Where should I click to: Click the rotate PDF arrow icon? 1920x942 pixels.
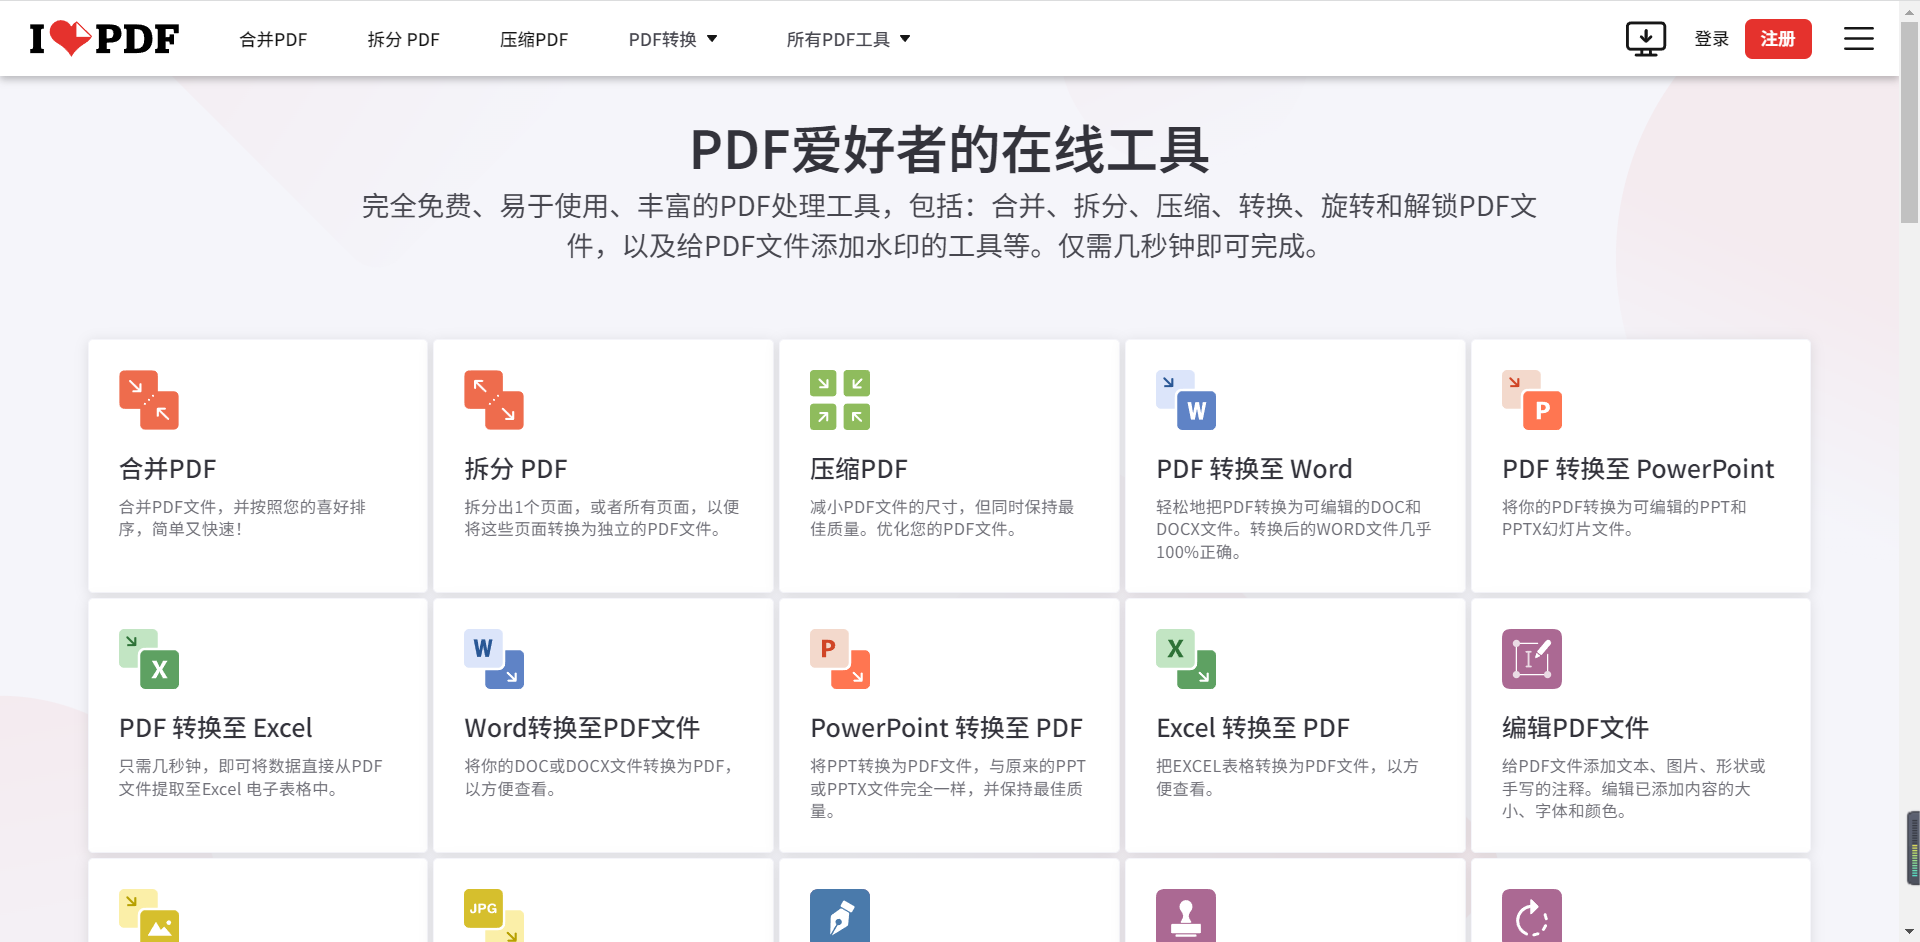pyautogui.click(x=1532, y=916)
